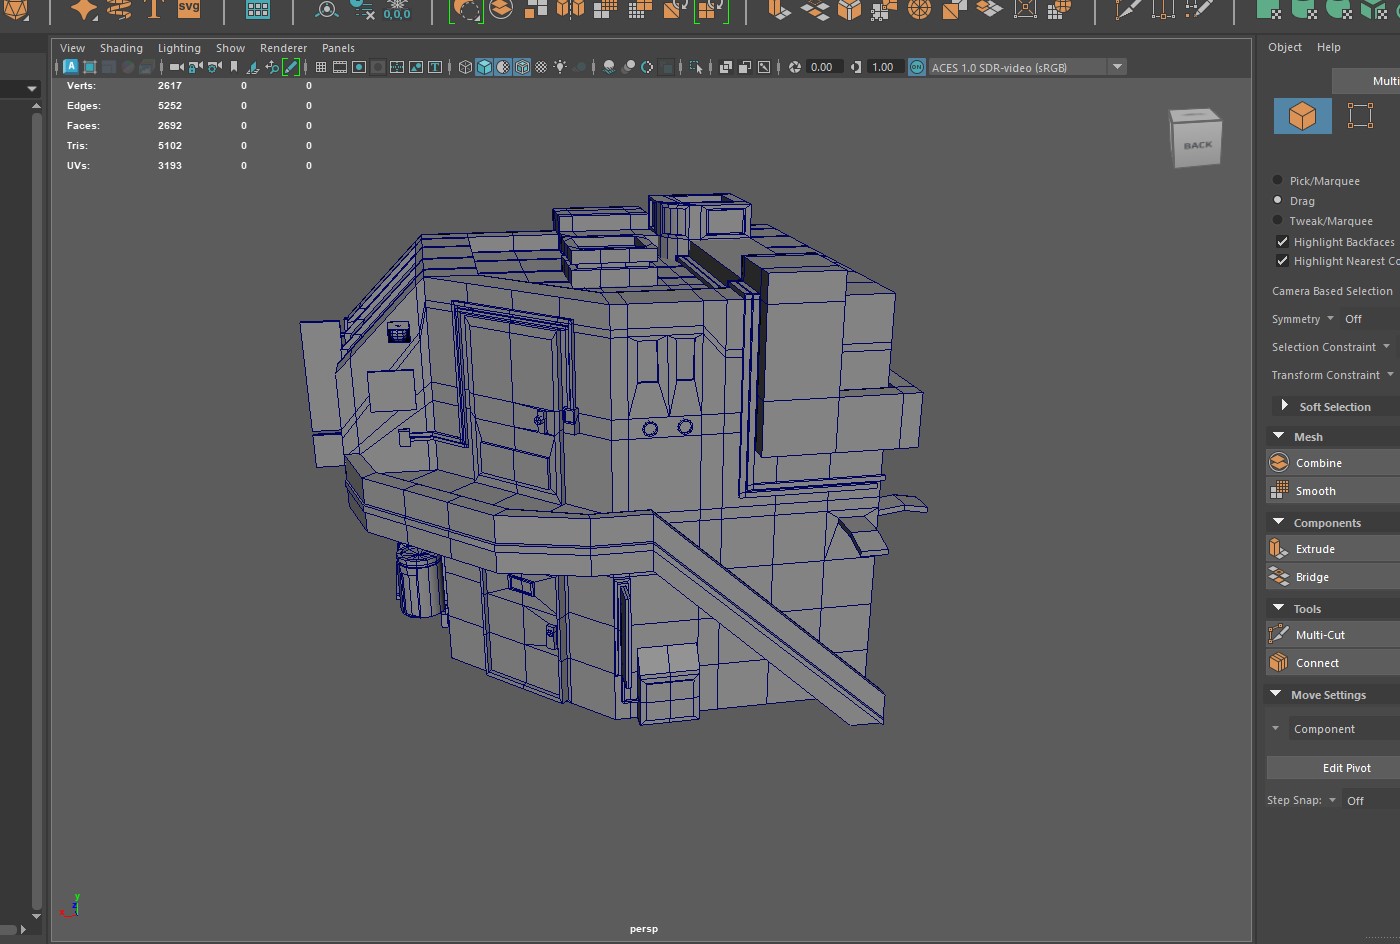Open the Shading panel menu
Viewport: 1400px width, 944px height.
click(121, 48)
